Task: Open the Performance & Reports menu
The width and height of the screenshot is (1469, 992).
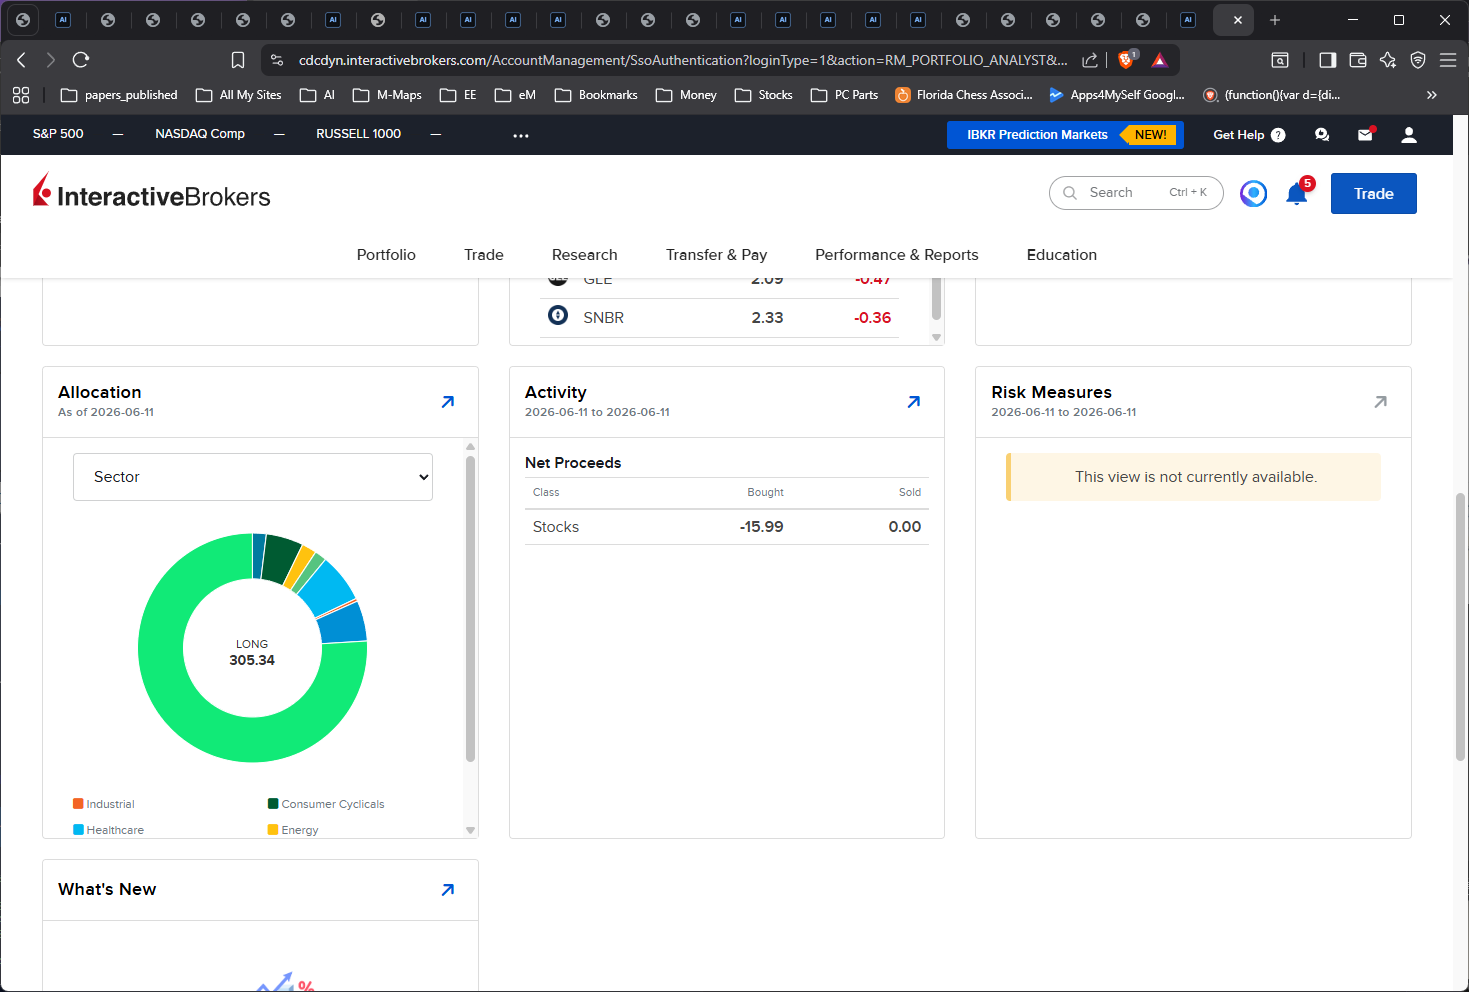Action: pos(897,255)
